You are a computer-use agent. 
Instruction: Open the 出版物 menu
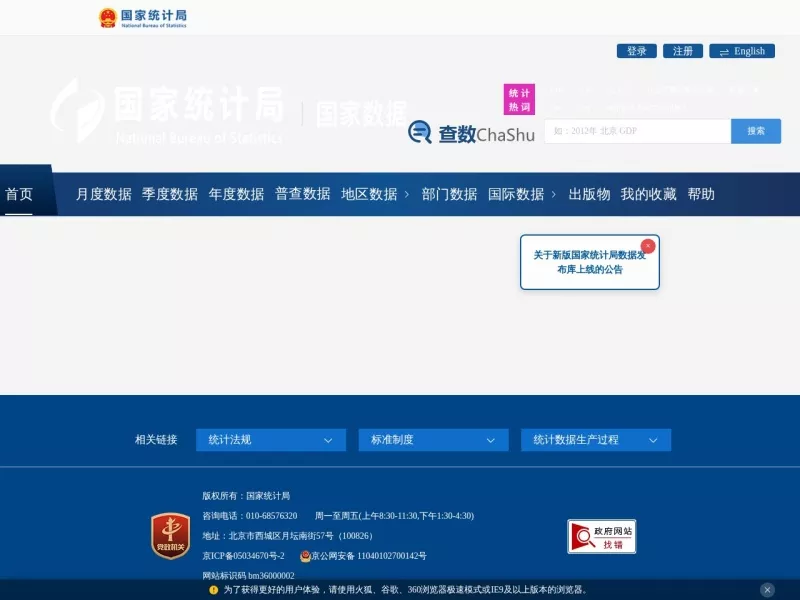point(589,194)
